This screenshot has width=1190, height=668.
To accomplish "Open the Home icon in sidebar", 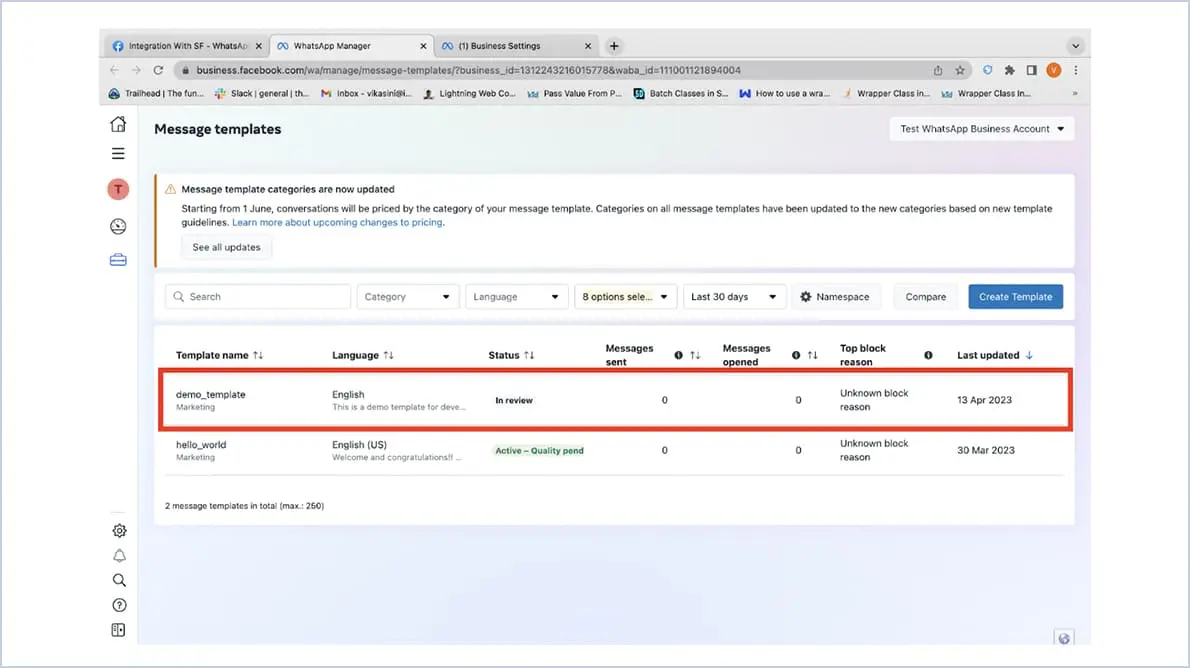I will coord(118,124).
